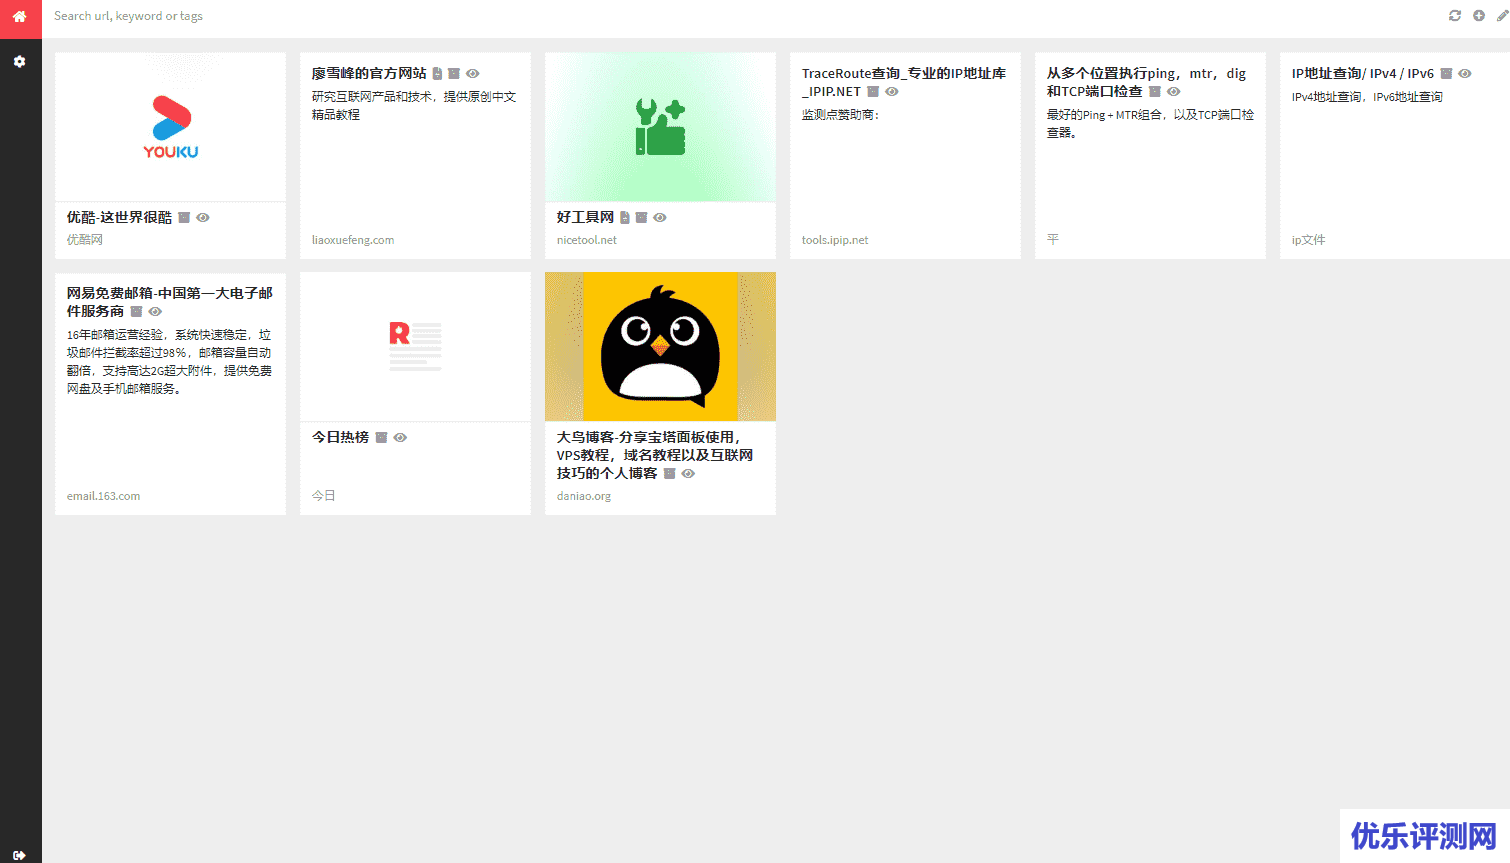The image size is (1510, 863).
Task: Toggle the eye icon on 优酷-这世界很酷
Action: (x=203, y=217)
